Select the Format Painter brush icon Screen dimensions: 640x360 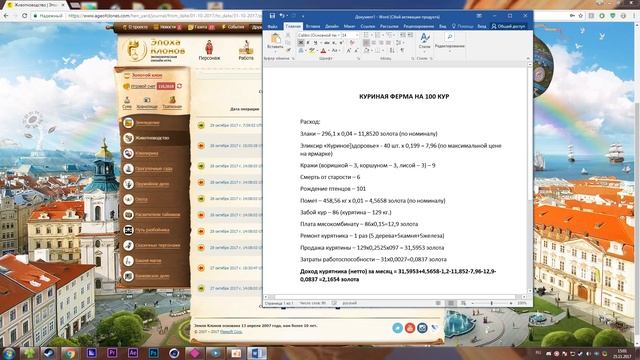point(289,49)
